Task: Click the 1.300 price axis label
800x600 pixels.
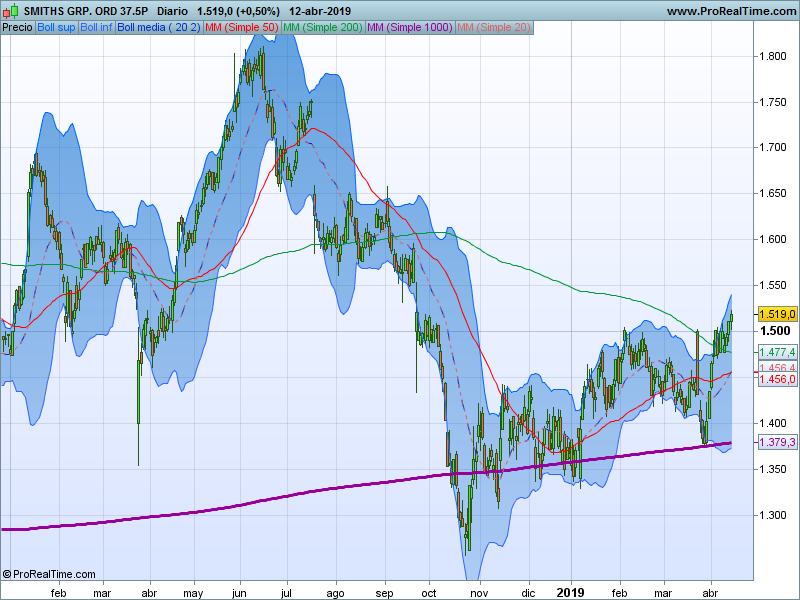Action: [773, 515]
